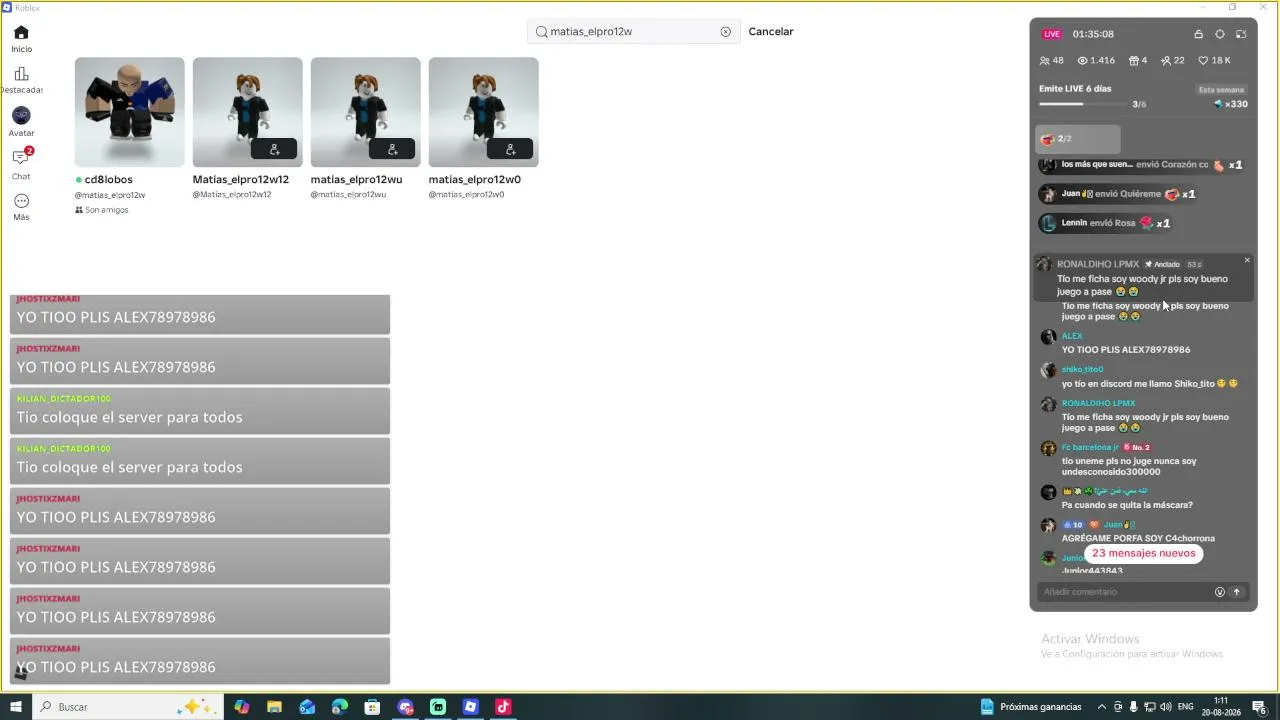Click the lock icon in LIVE panel
Image resolution: width=1280 pixels, height=720 pixels.
pyautogui.click(x=1198, y=34)
